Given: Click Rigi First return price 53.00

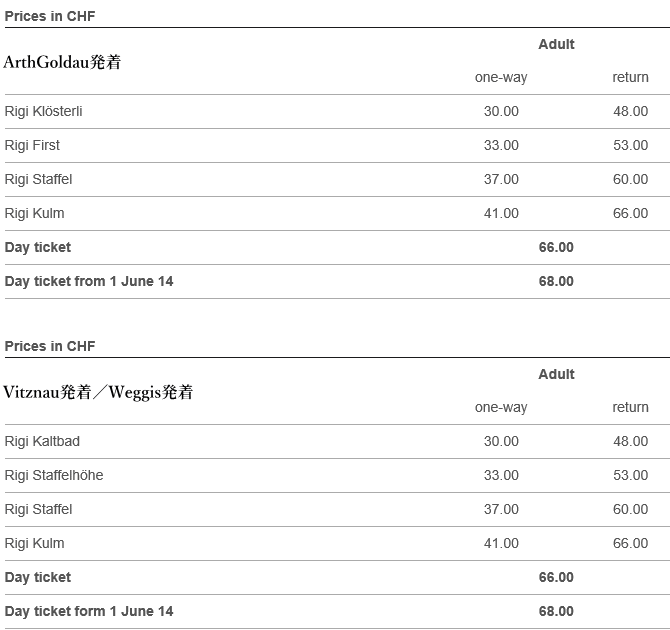Looking at the screenshot, I should tap(630, 145).
